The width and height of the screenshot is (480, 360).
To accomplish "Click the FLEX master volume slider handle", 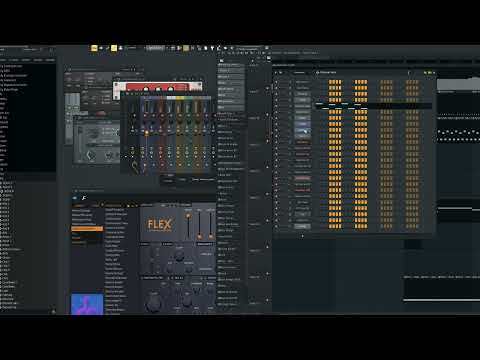I will click(x=188, y=216).
